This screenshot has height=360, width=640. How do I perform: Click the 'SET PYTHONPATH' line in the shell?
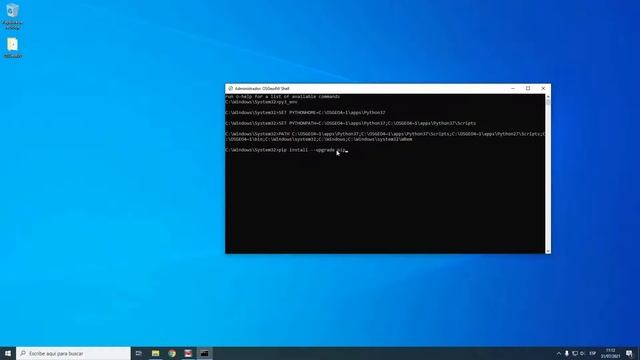pyautogui.click(x=351, y=123)
